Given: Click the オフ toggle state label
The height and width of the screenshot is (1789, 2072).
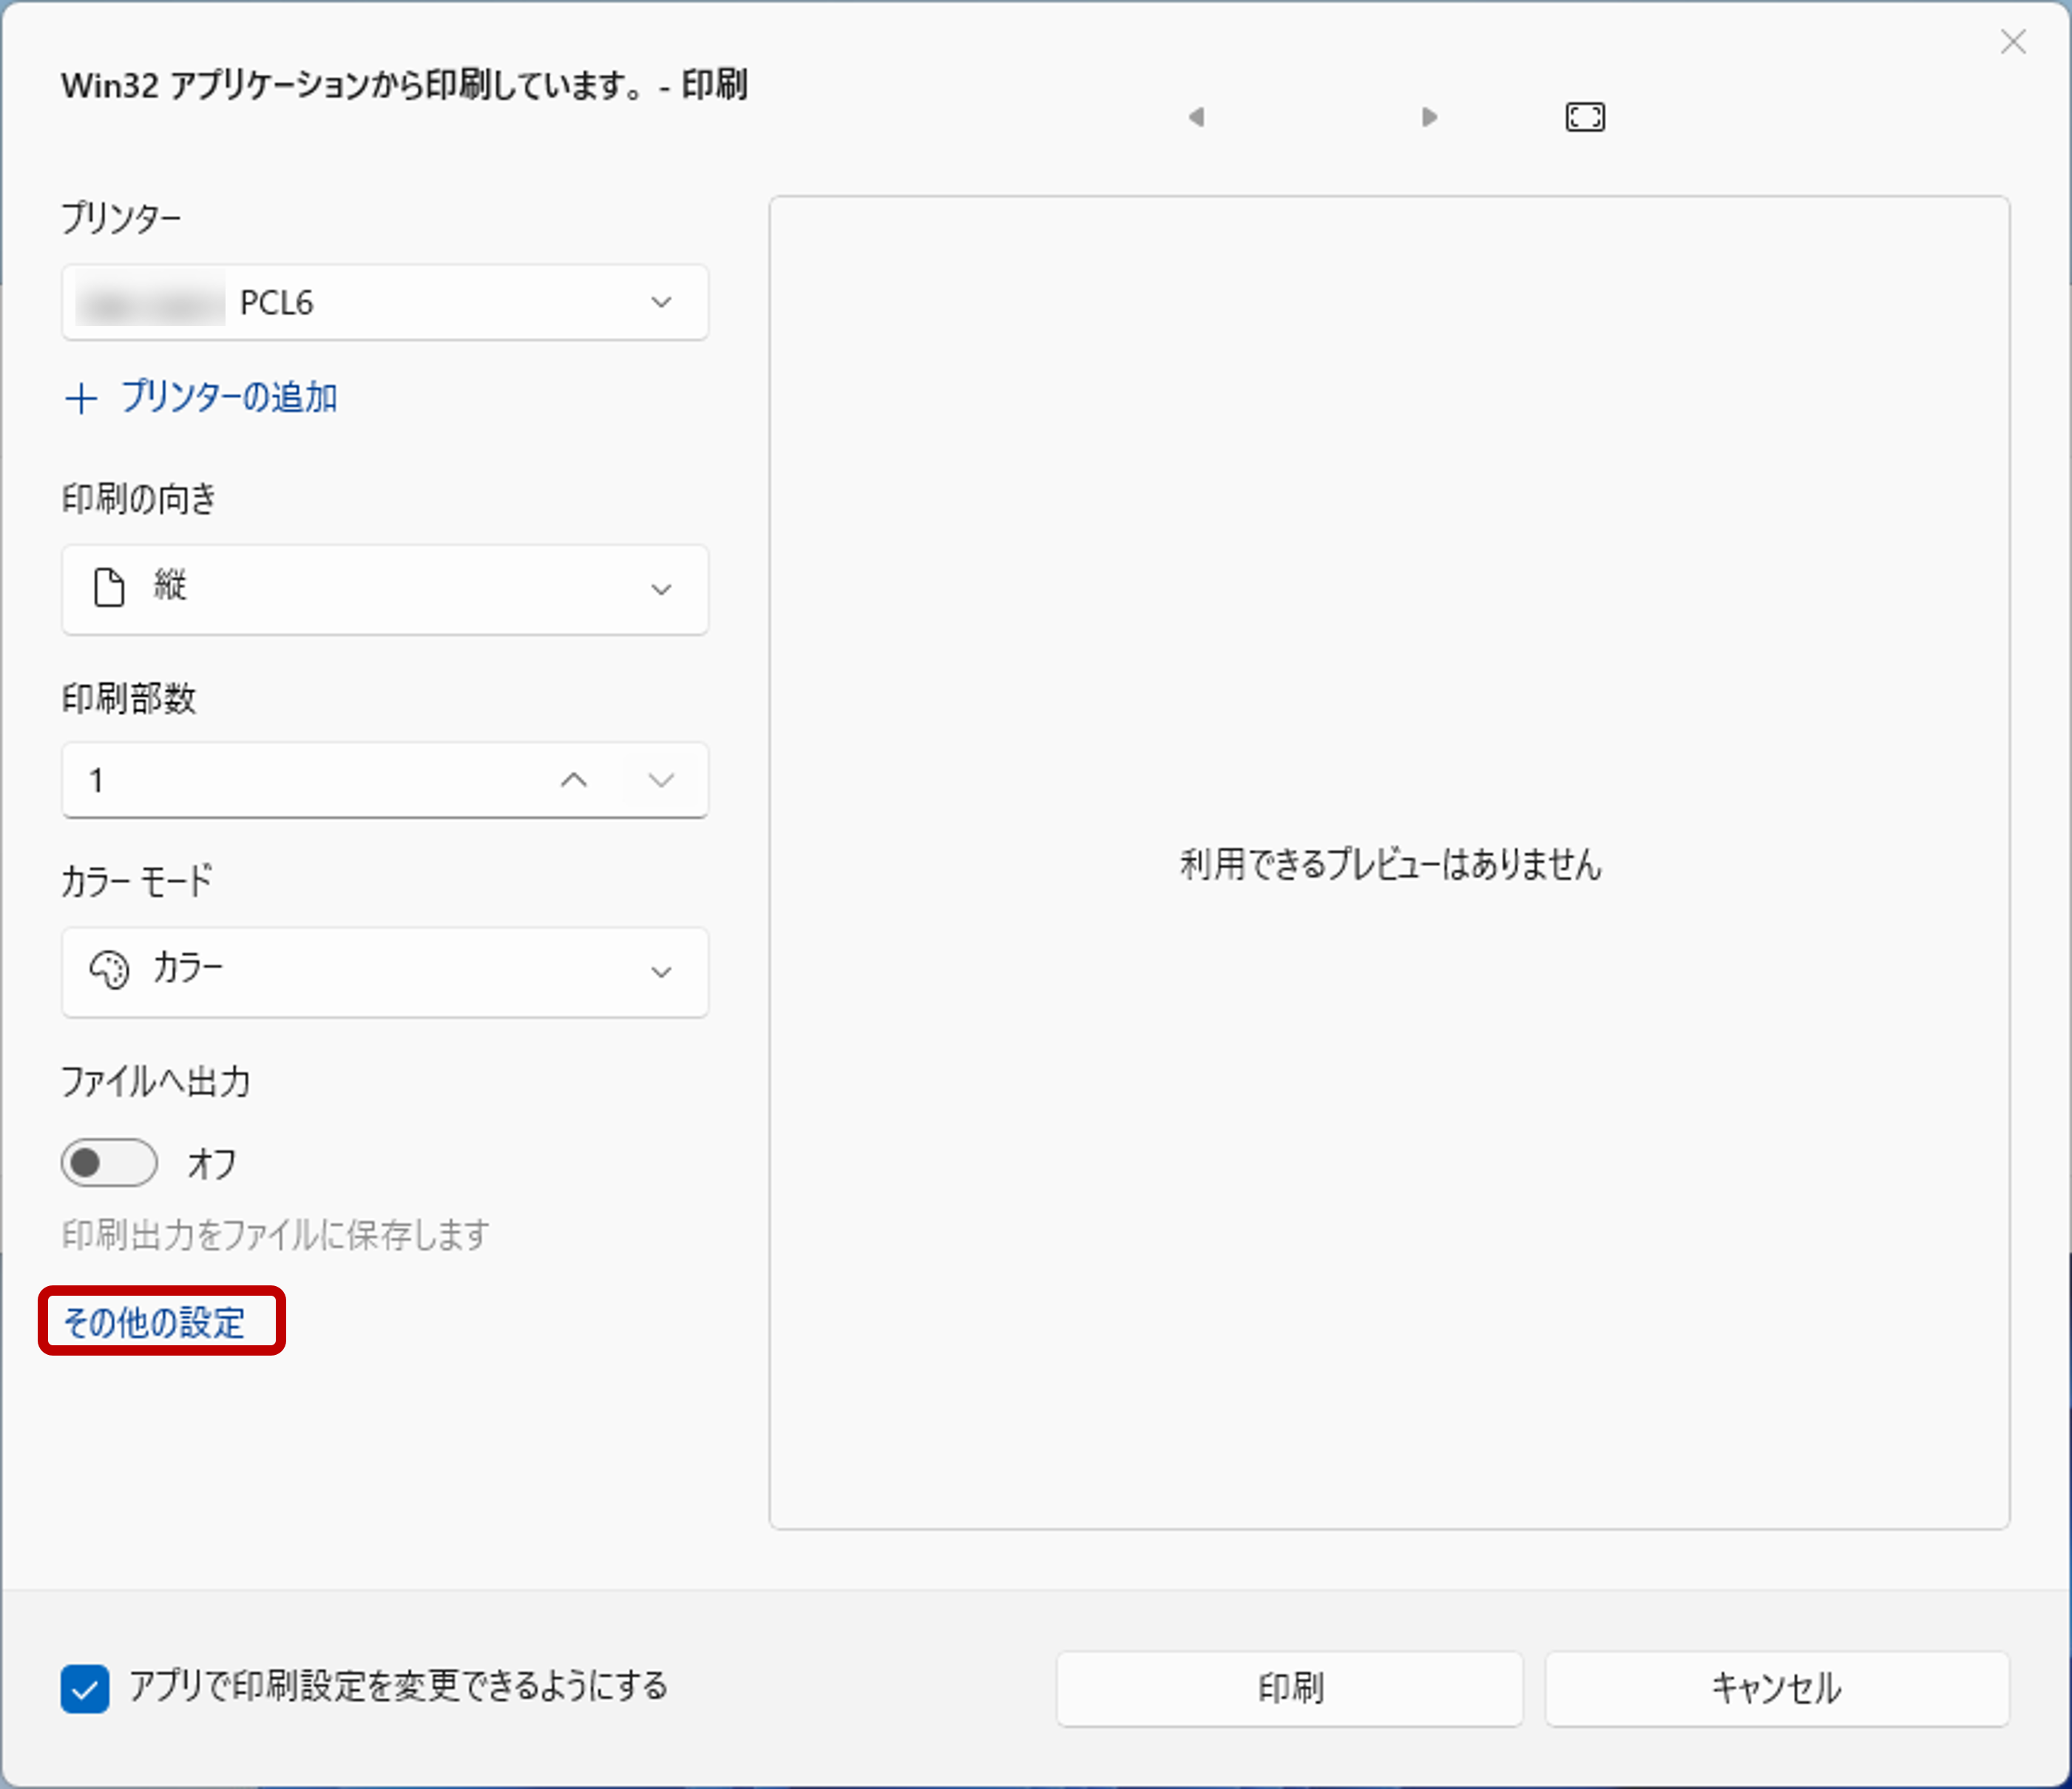Looking at the screenshot, I should pyautogui.click(x=211, y=1164).
